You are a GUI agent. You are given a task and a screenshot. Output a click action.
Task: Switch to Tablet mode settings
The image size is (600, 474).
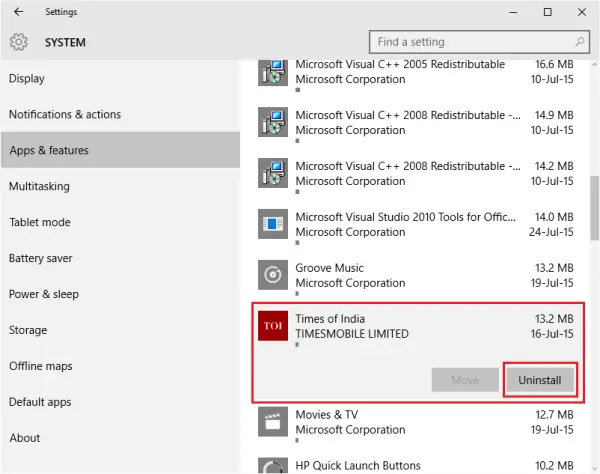(39, 222)
